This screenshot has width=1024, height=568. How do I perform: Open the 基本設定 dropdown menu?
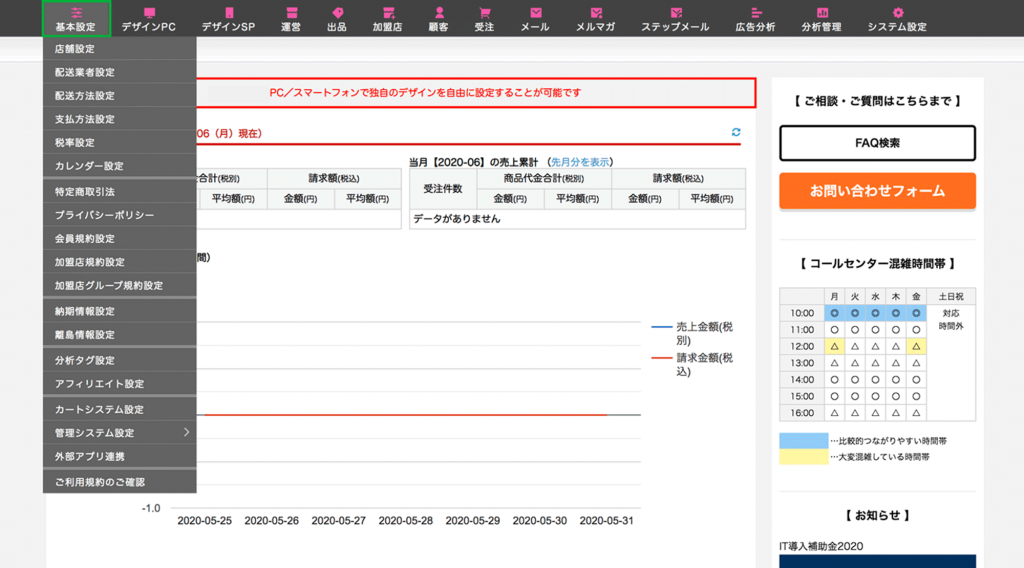pos(76,18)
